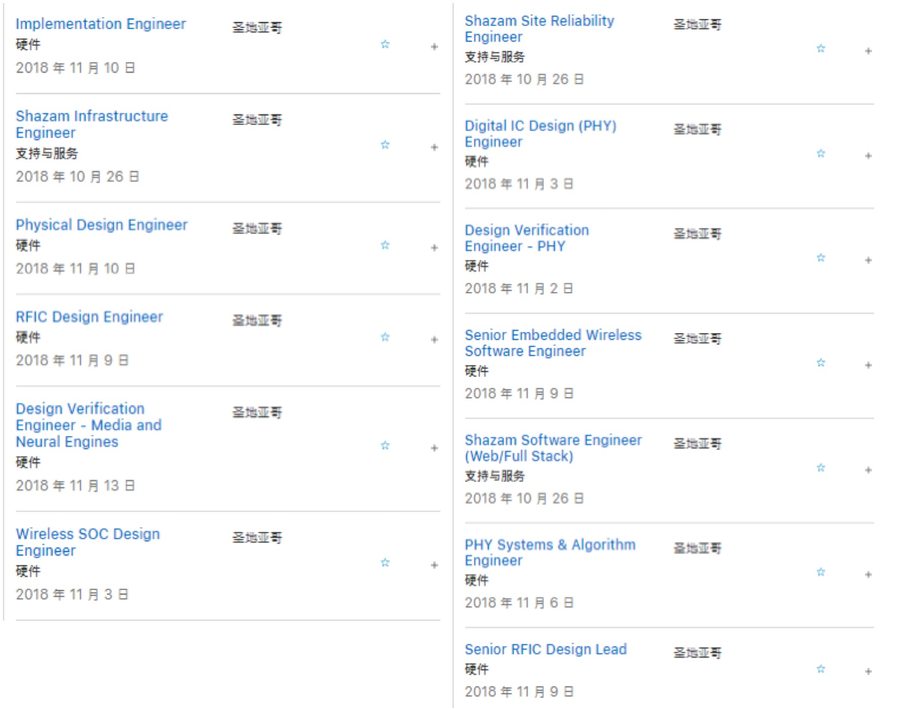Expand Design Verification Engineer Media and Neural Engines
Viewport: 900px width, 710px height.
tap(435, 448)
